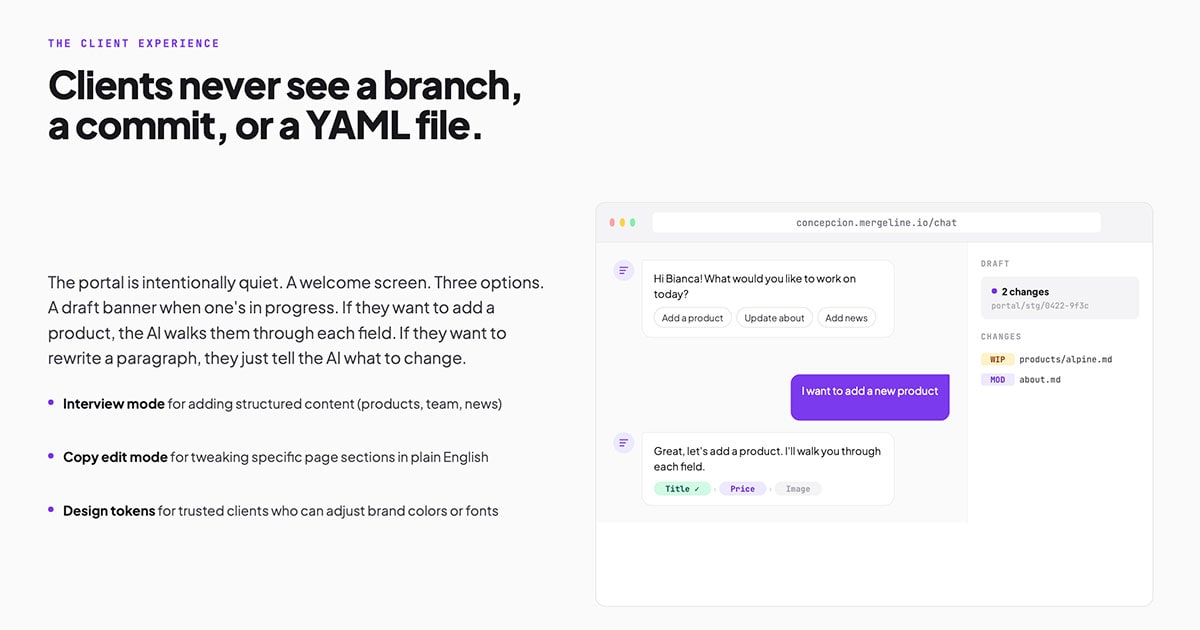Screen dimensions: 1200x630
Task: Click the green traffic-light dot
Action: click(x=633, y=222)
